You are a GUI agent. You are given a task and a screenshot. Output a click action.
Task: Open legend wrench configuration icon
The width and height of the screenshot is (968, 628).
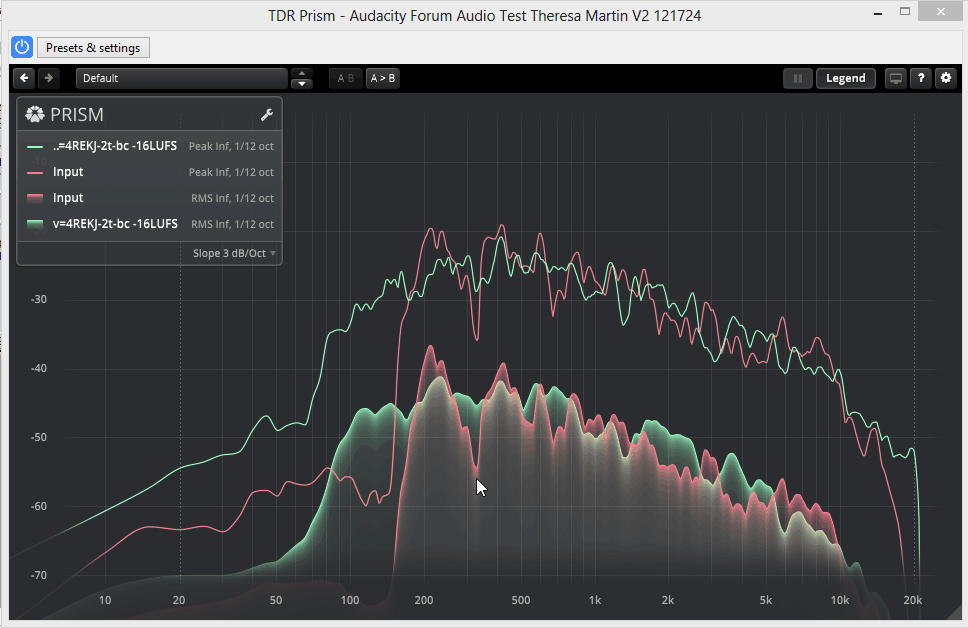(267, 115)
